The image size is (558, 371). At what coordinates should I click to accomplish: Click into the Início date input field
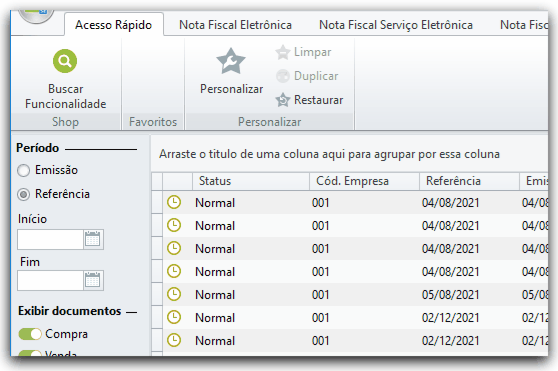point(50,239)
